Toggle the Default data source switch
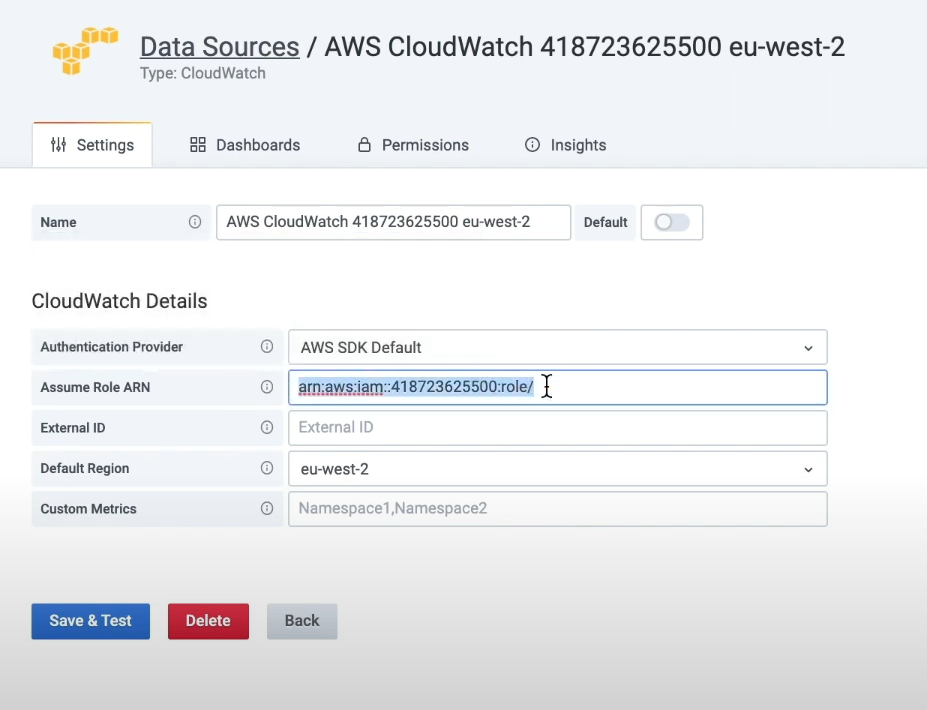The height and width of the screenshot is (710, 927). pyautogui.click(x=672, y=222)
